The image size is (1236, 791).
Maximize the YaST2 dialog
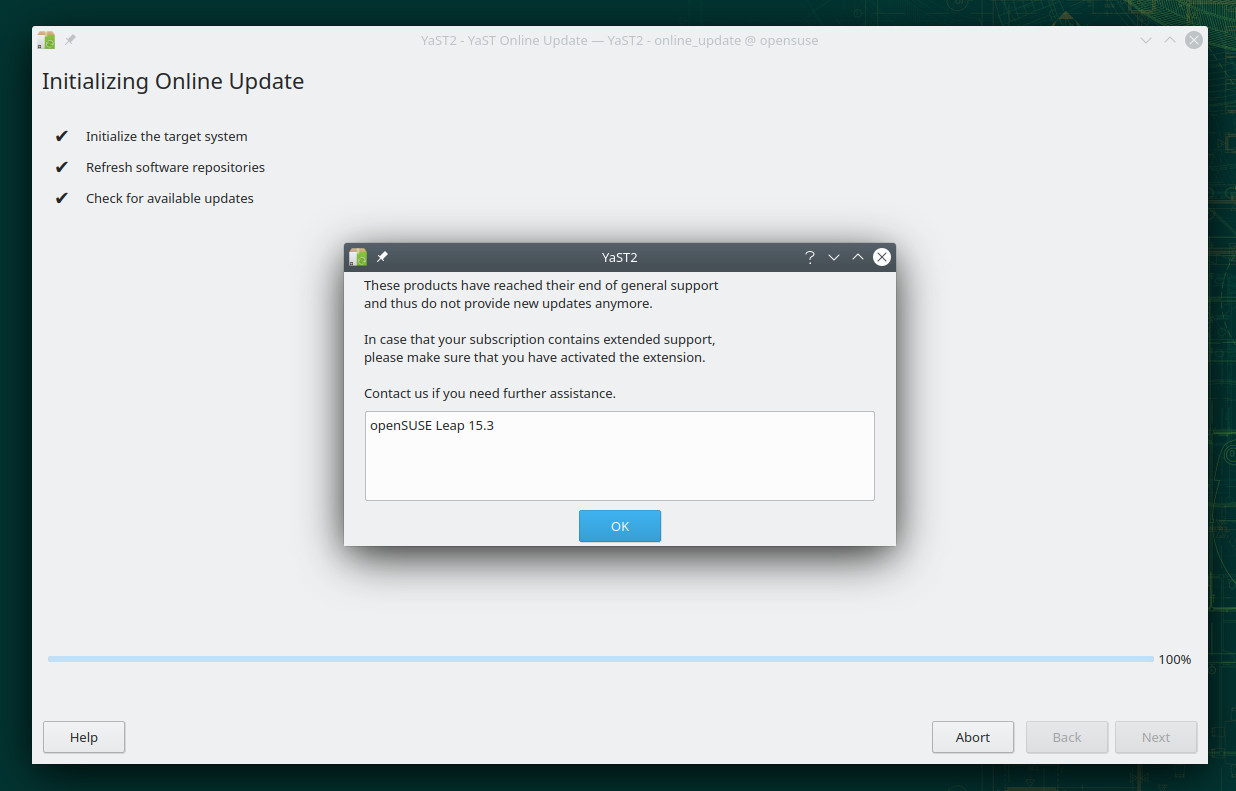pyautogui.click(x=858, y=257)
